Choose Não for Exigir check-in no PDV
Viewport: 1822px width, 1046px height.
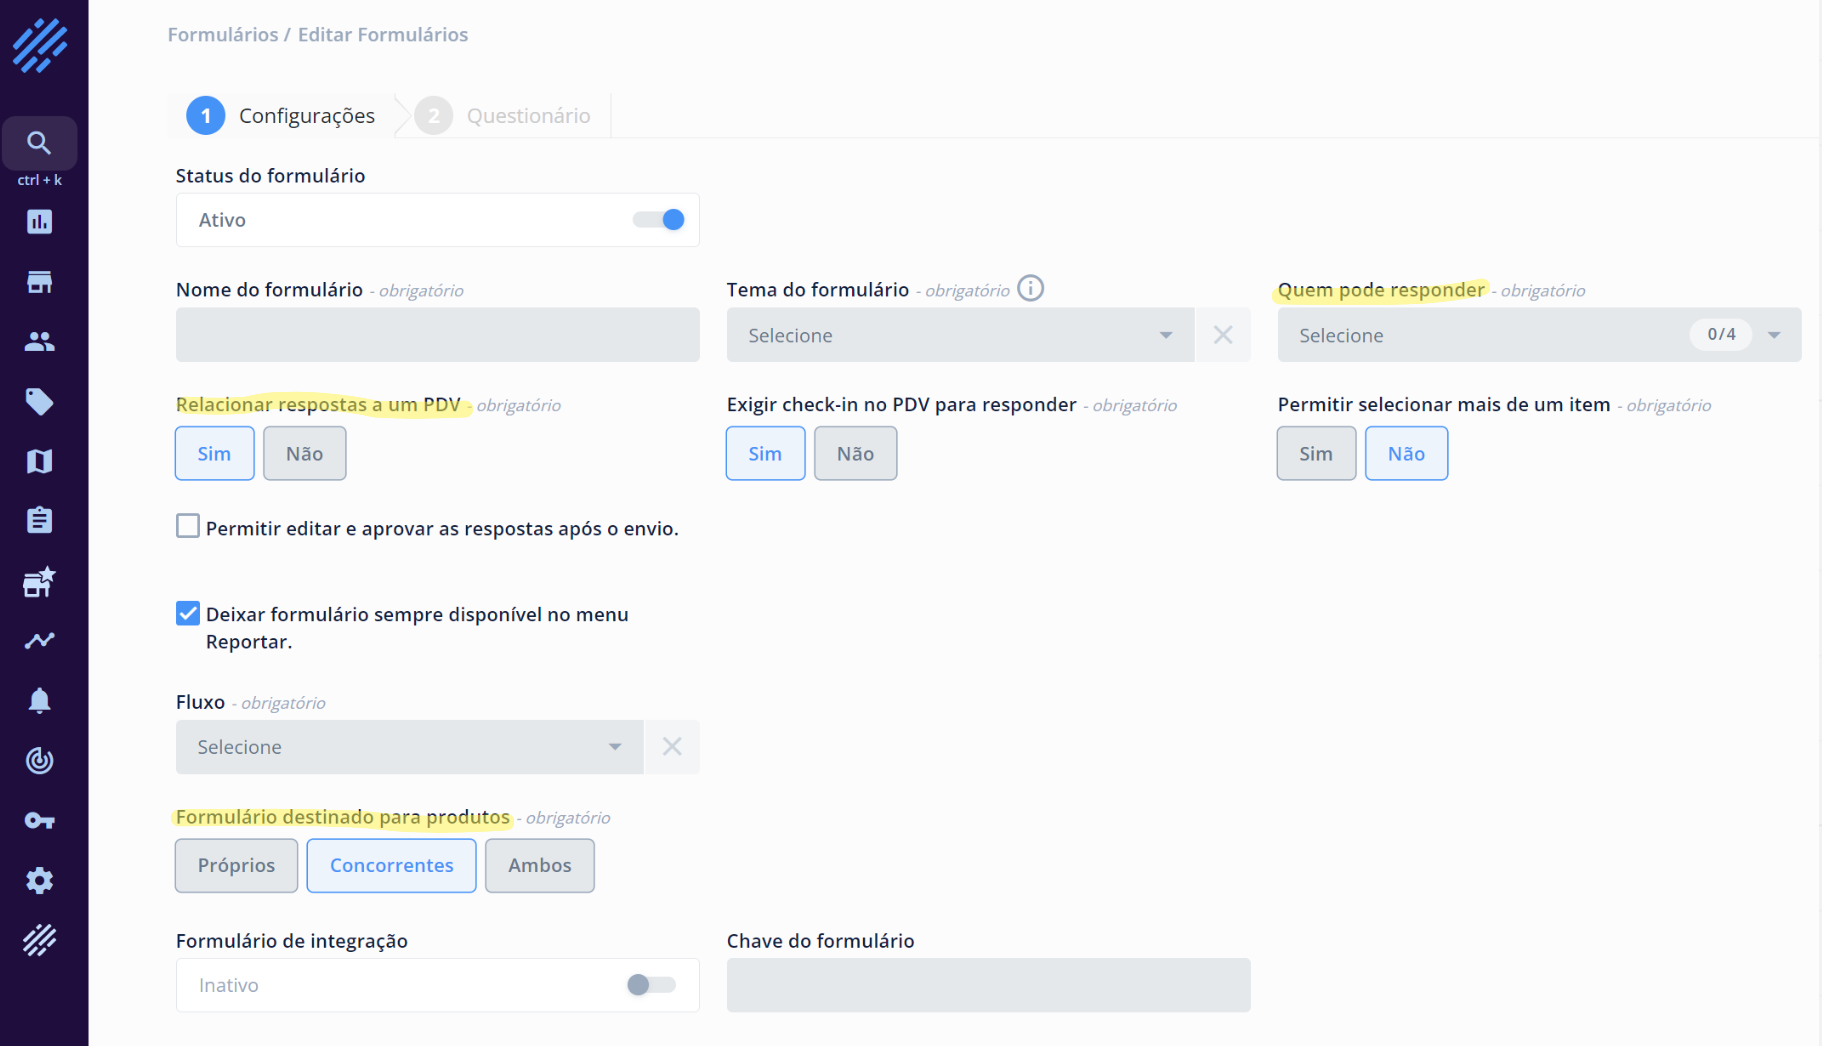click(855, 454)
